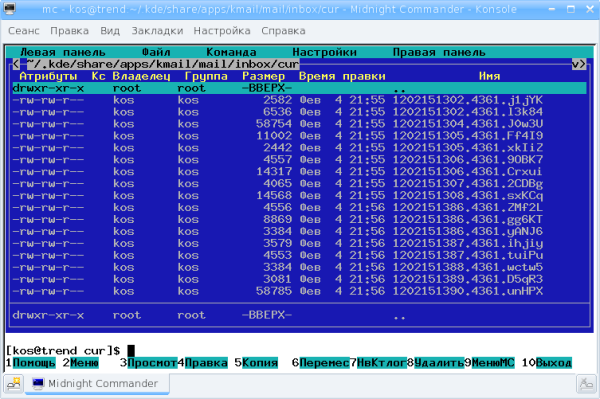Click the Время правки column header
This screenshot has height=399, width=600.
[x=342, y=76]
